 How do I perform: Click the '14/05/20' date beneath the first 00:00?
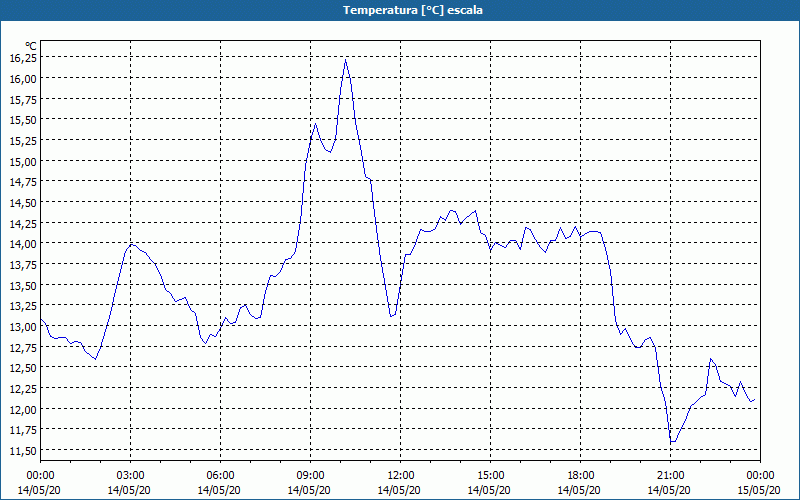click(39, 490)
